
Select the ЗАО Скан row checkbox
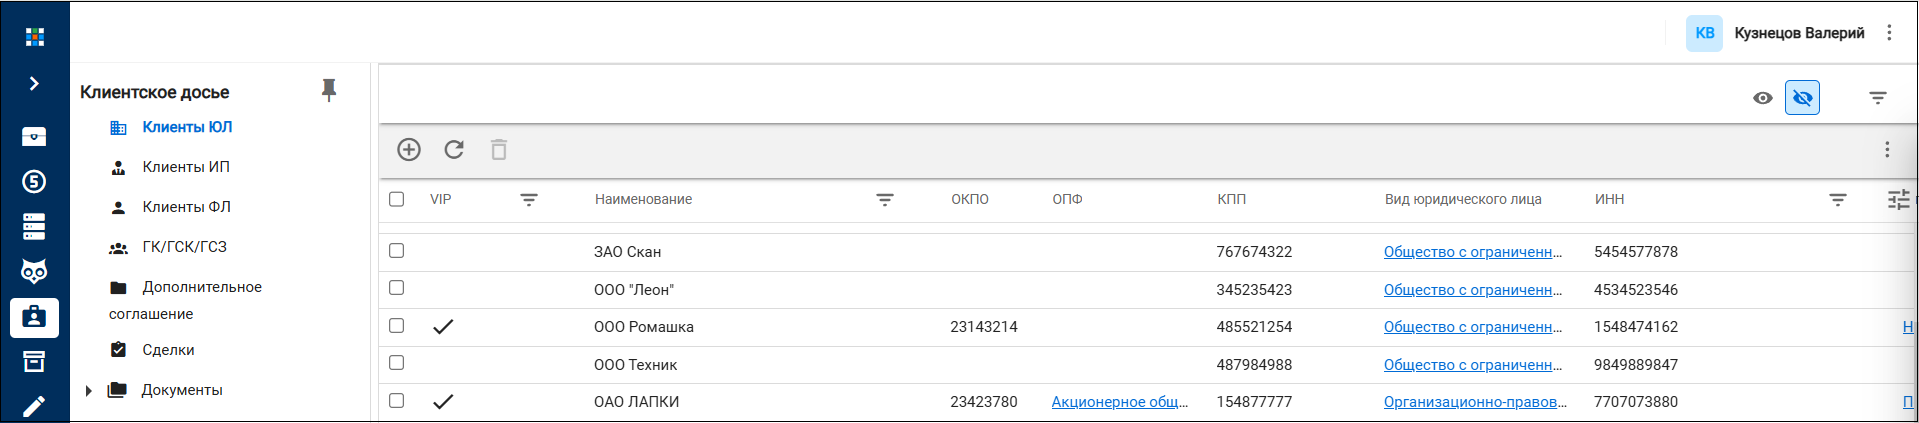pyautogui.click(x=397, y=251)
